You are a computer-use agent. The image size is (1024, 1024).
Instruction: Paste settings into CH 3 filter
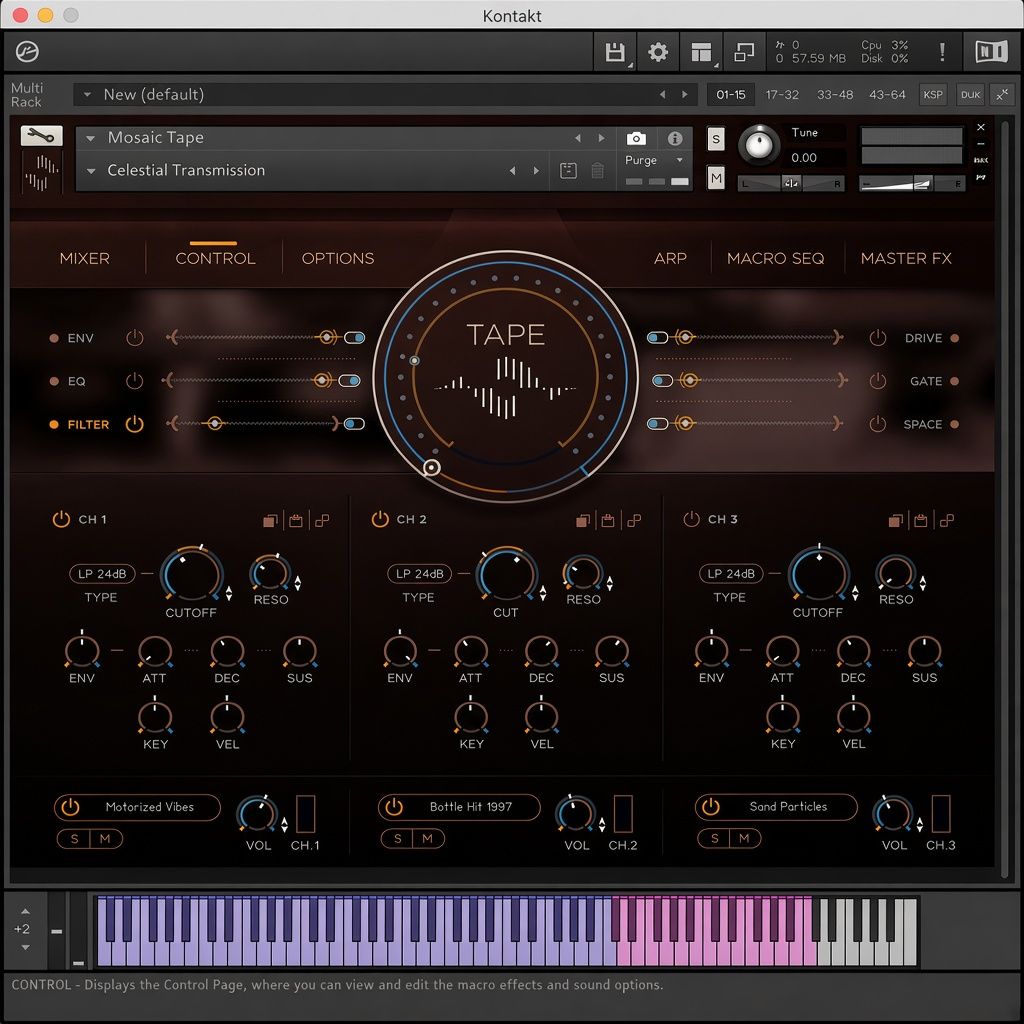point(921,520)
